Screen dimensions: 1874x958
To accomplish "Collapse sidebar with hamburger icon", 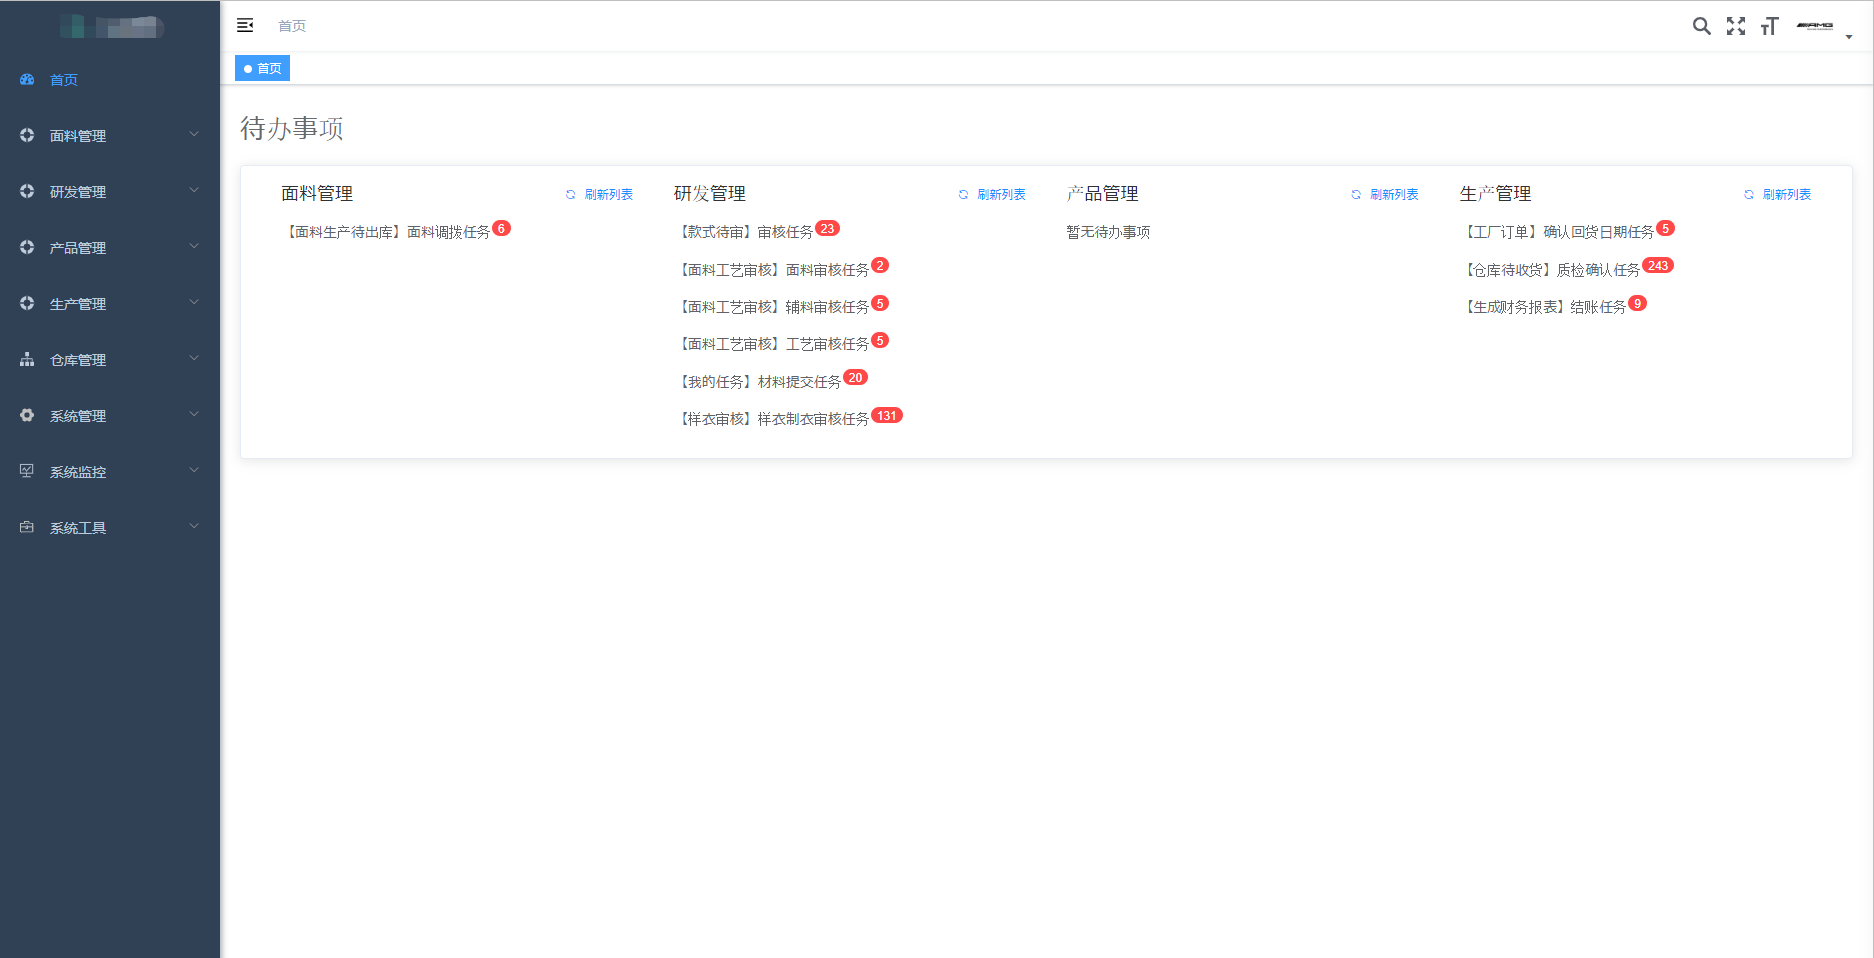I will point(245,26).
